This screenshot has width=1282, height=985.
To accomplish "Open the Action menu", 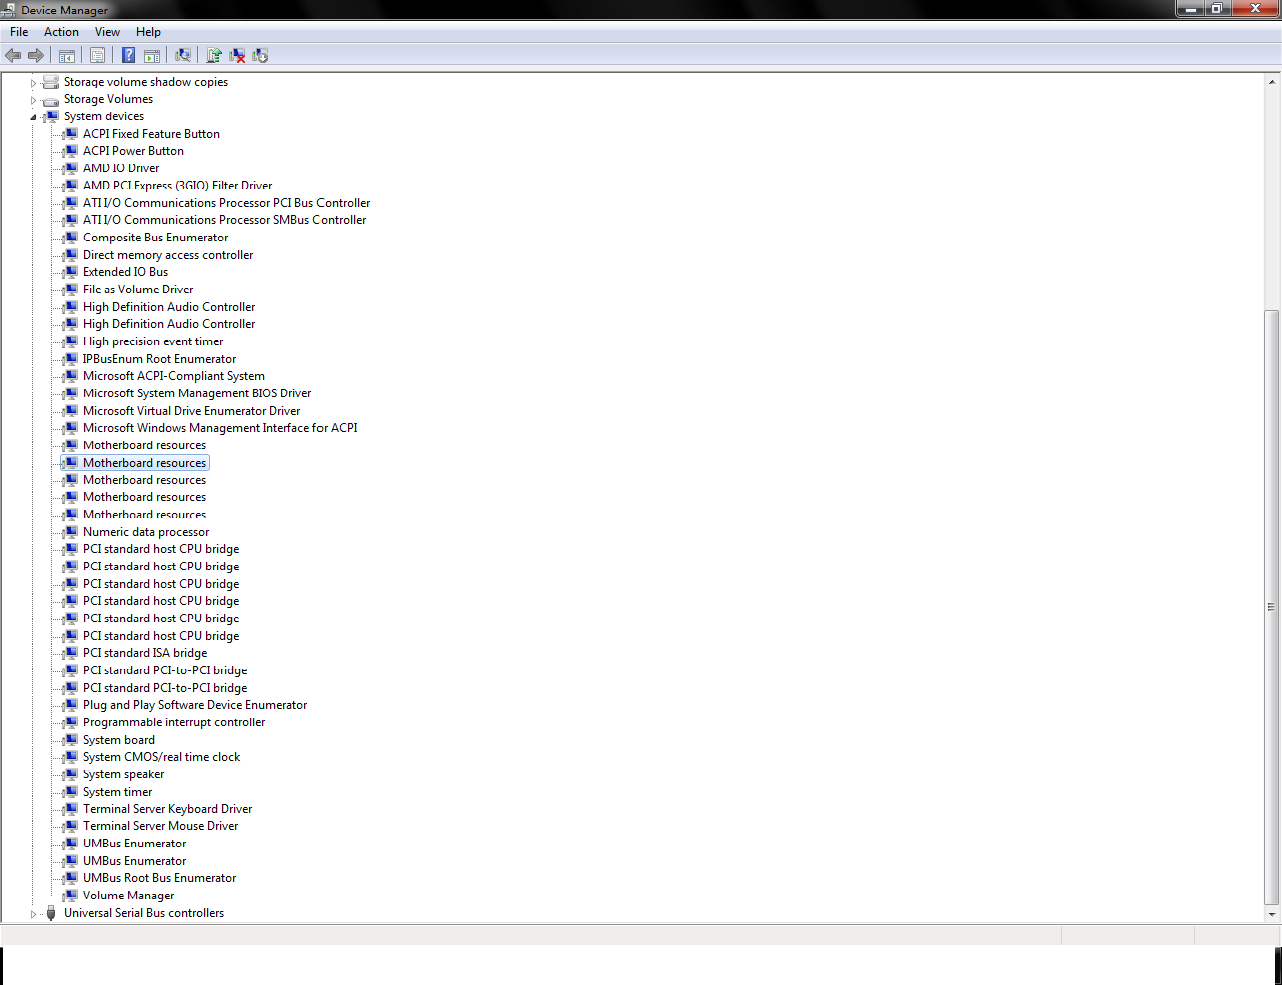I will 61,32.
